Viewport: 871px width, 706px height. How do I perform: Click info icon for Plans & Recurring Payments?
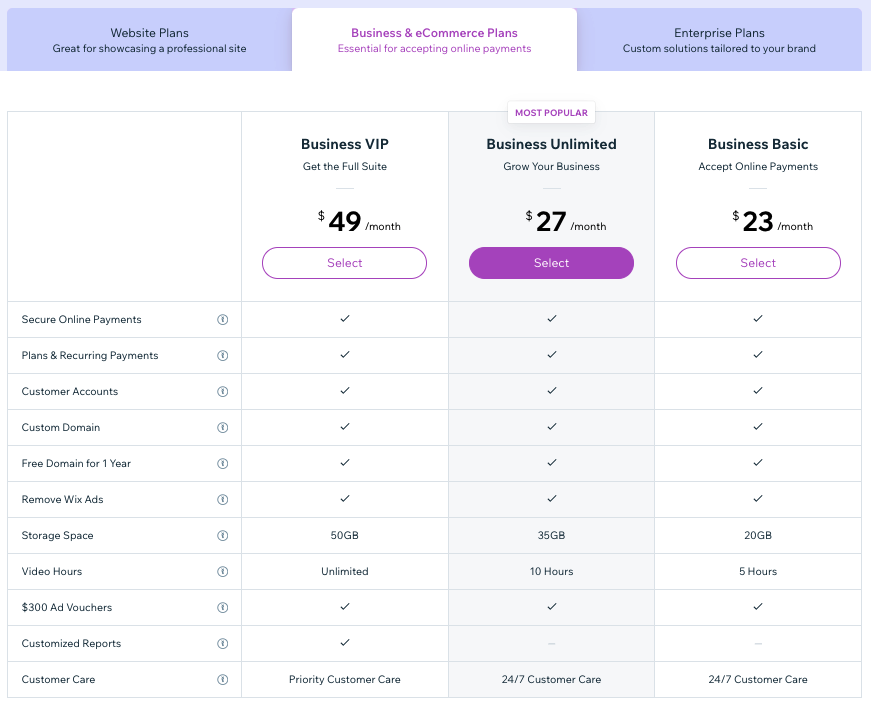(223, 356)
